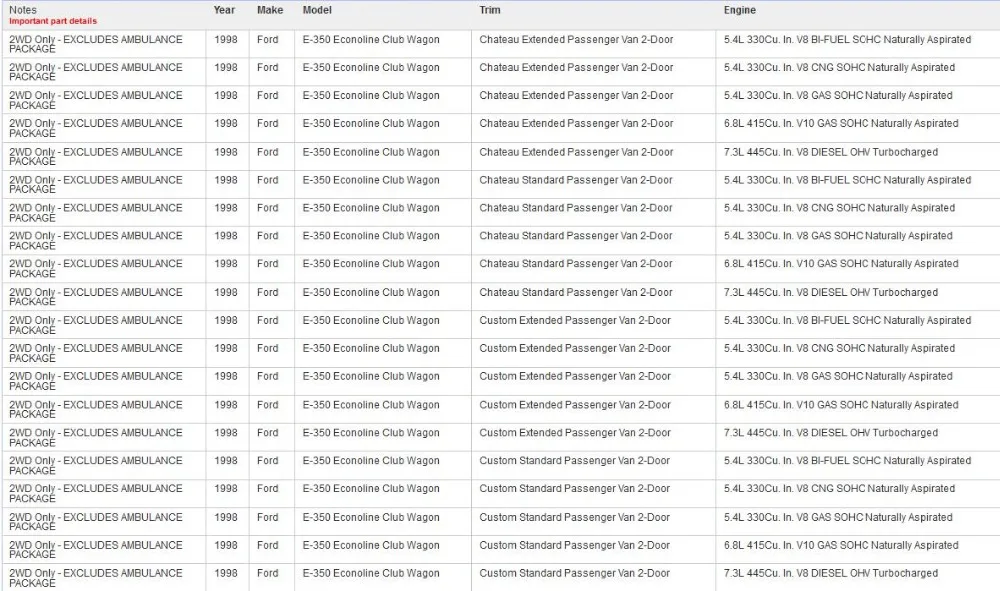The image size is (1000, 591).
Task: Click 2WD Only note in Chateau Extended 6.8L V10 row
Action: click(x=96, y=128)
